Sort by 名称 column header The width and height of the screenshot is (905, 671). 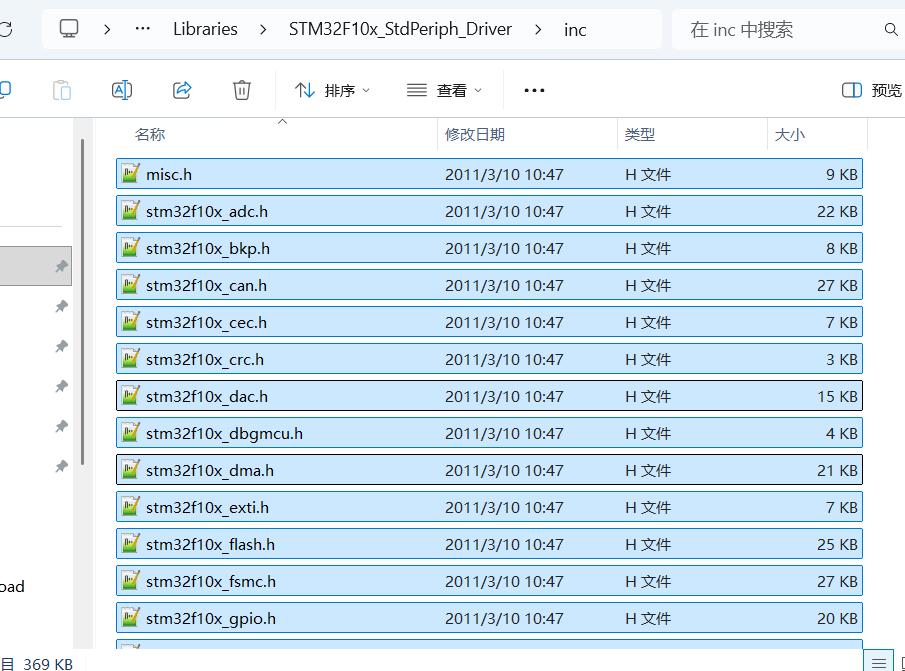click(x=149, y=134)
